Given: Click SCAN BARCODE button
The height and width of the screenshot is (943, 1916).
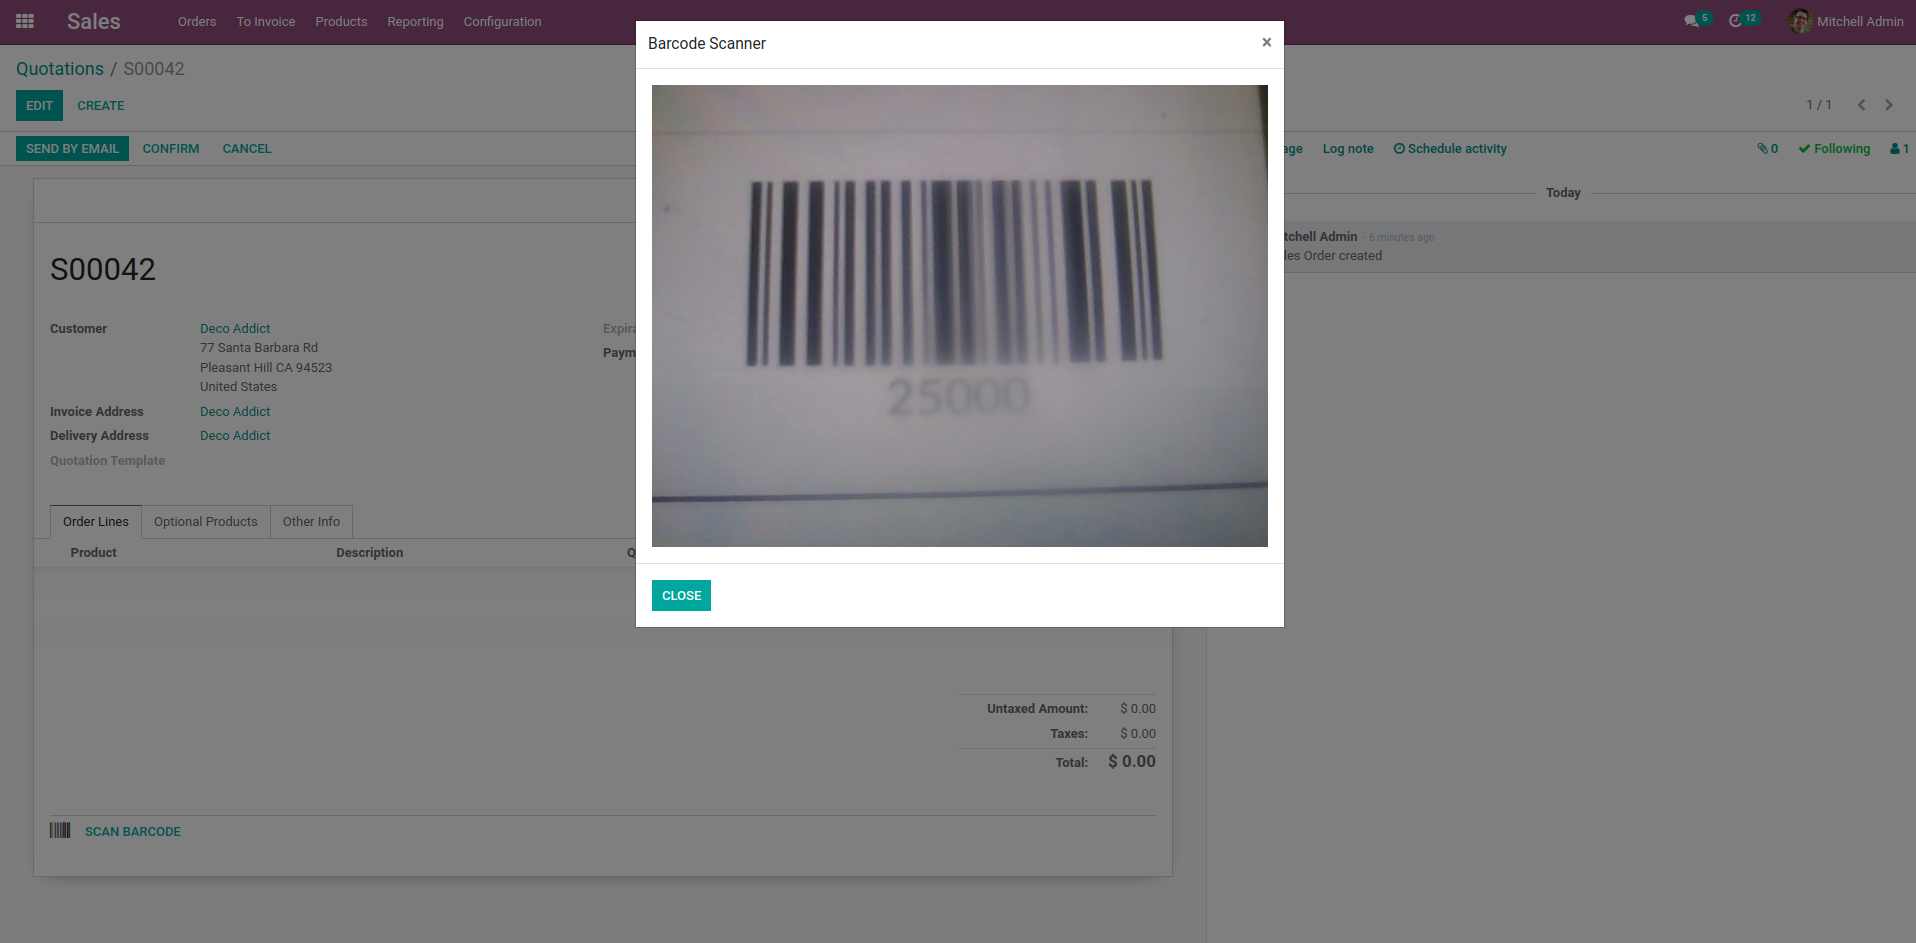Looking at the screenshot, I should [x=133, y=832].
